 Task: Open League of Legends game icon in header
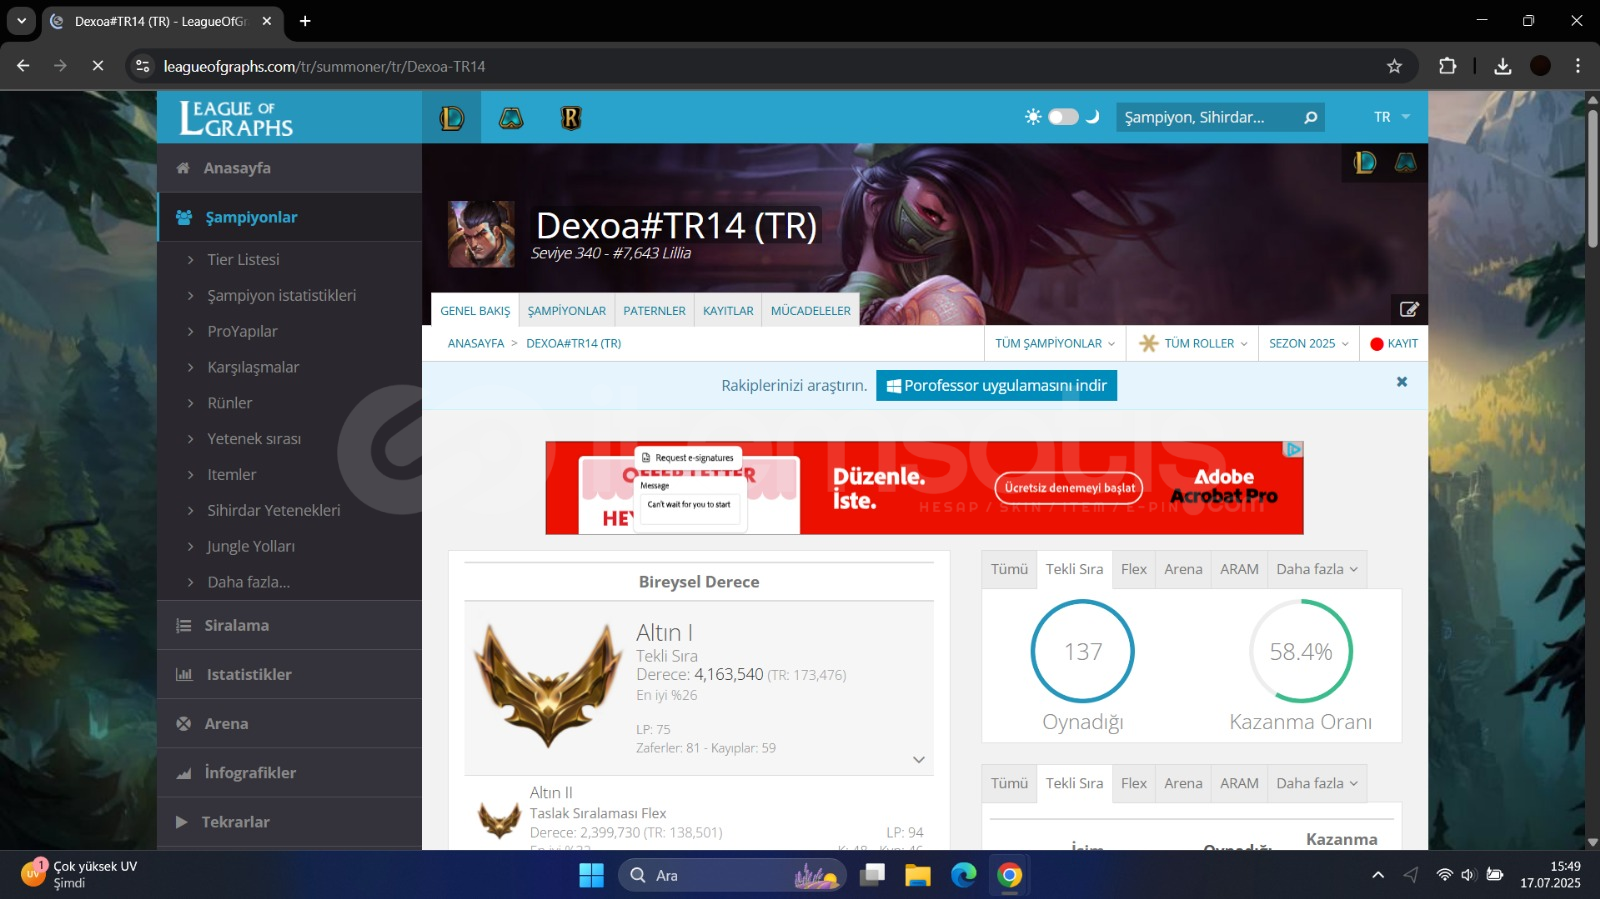click(452, 118)
